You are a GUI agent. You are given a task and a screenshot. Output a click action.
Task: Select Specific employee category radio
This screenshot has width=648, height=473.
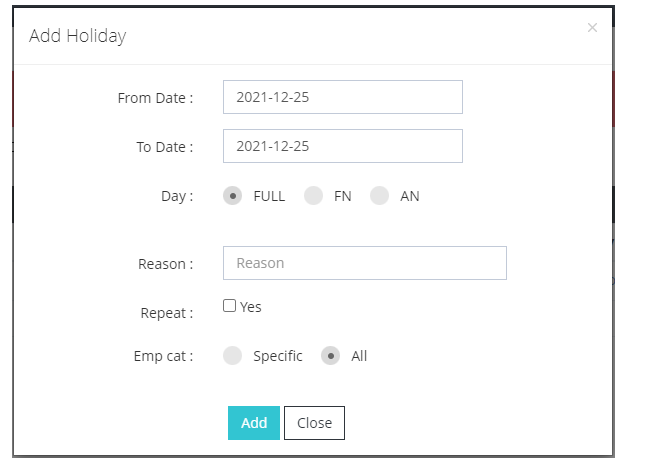[x=233, y=356]
